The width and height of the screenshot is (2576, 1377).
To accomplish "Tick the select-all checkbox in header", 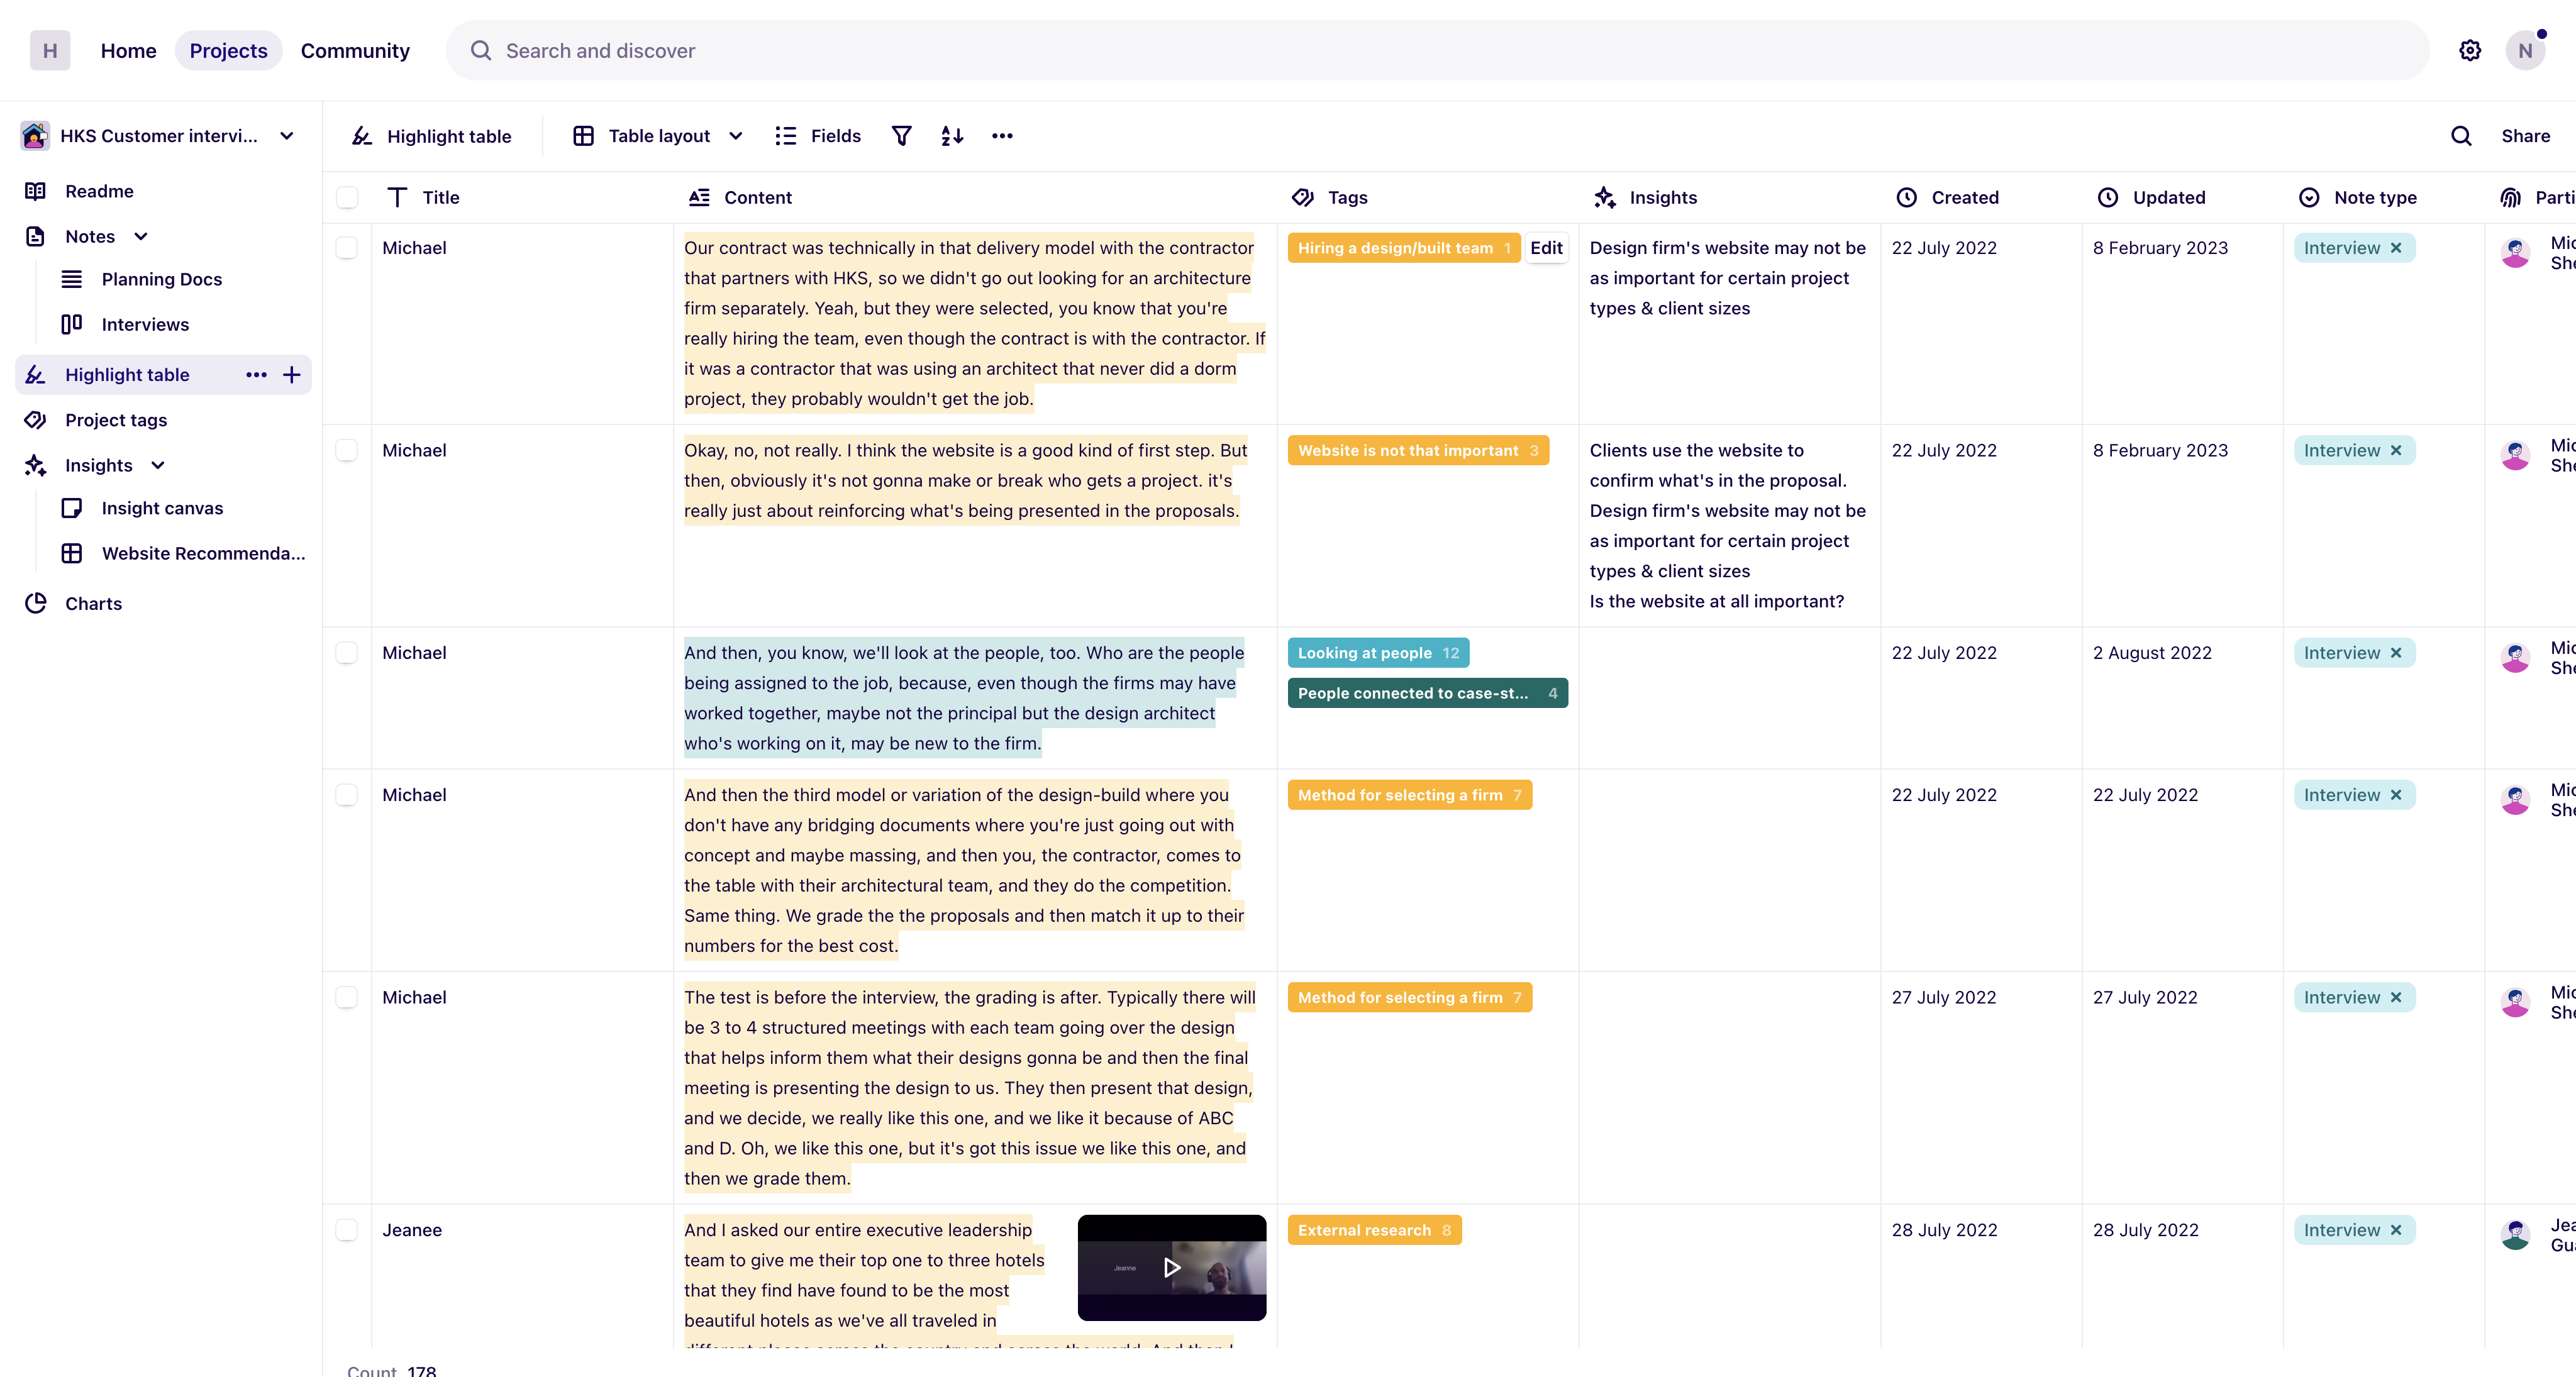I will [347, 198].
